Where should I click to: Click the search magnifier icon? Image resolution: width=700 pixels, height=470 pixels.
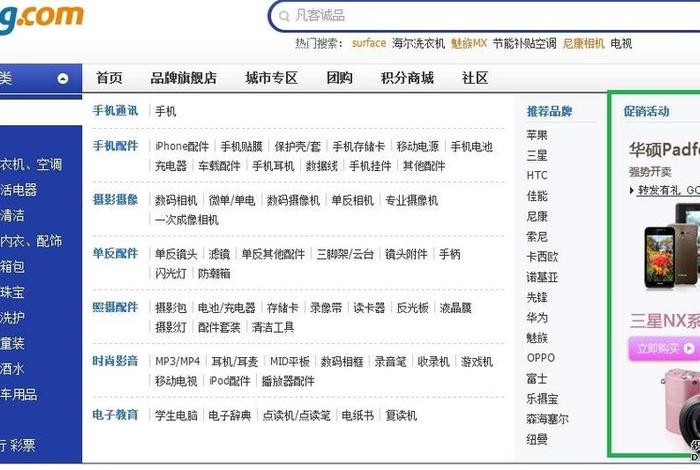coord(284,16)
